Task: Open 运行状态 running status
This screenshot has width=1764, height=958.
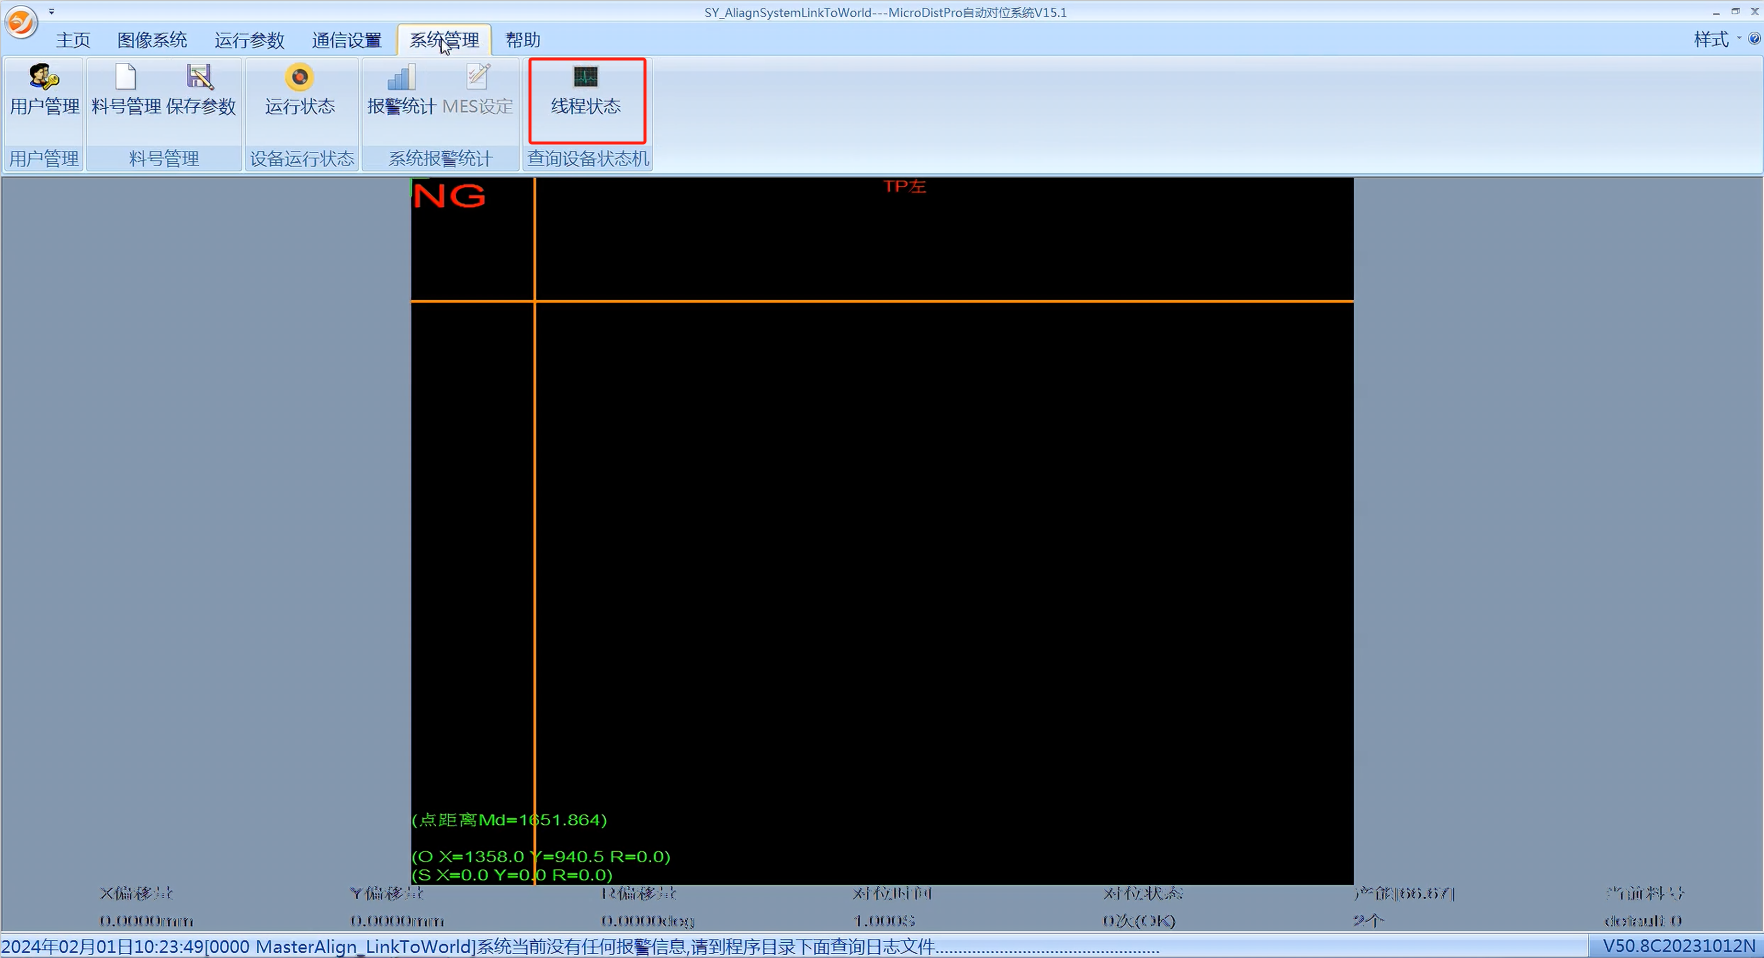Action: click(x=299, y=91)
